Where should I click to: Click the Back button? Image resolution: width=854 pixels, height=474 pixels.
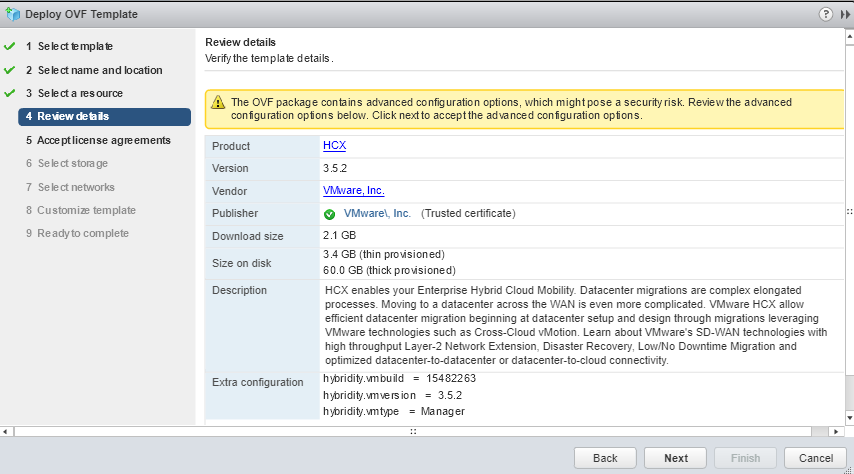tap(605, 458)
